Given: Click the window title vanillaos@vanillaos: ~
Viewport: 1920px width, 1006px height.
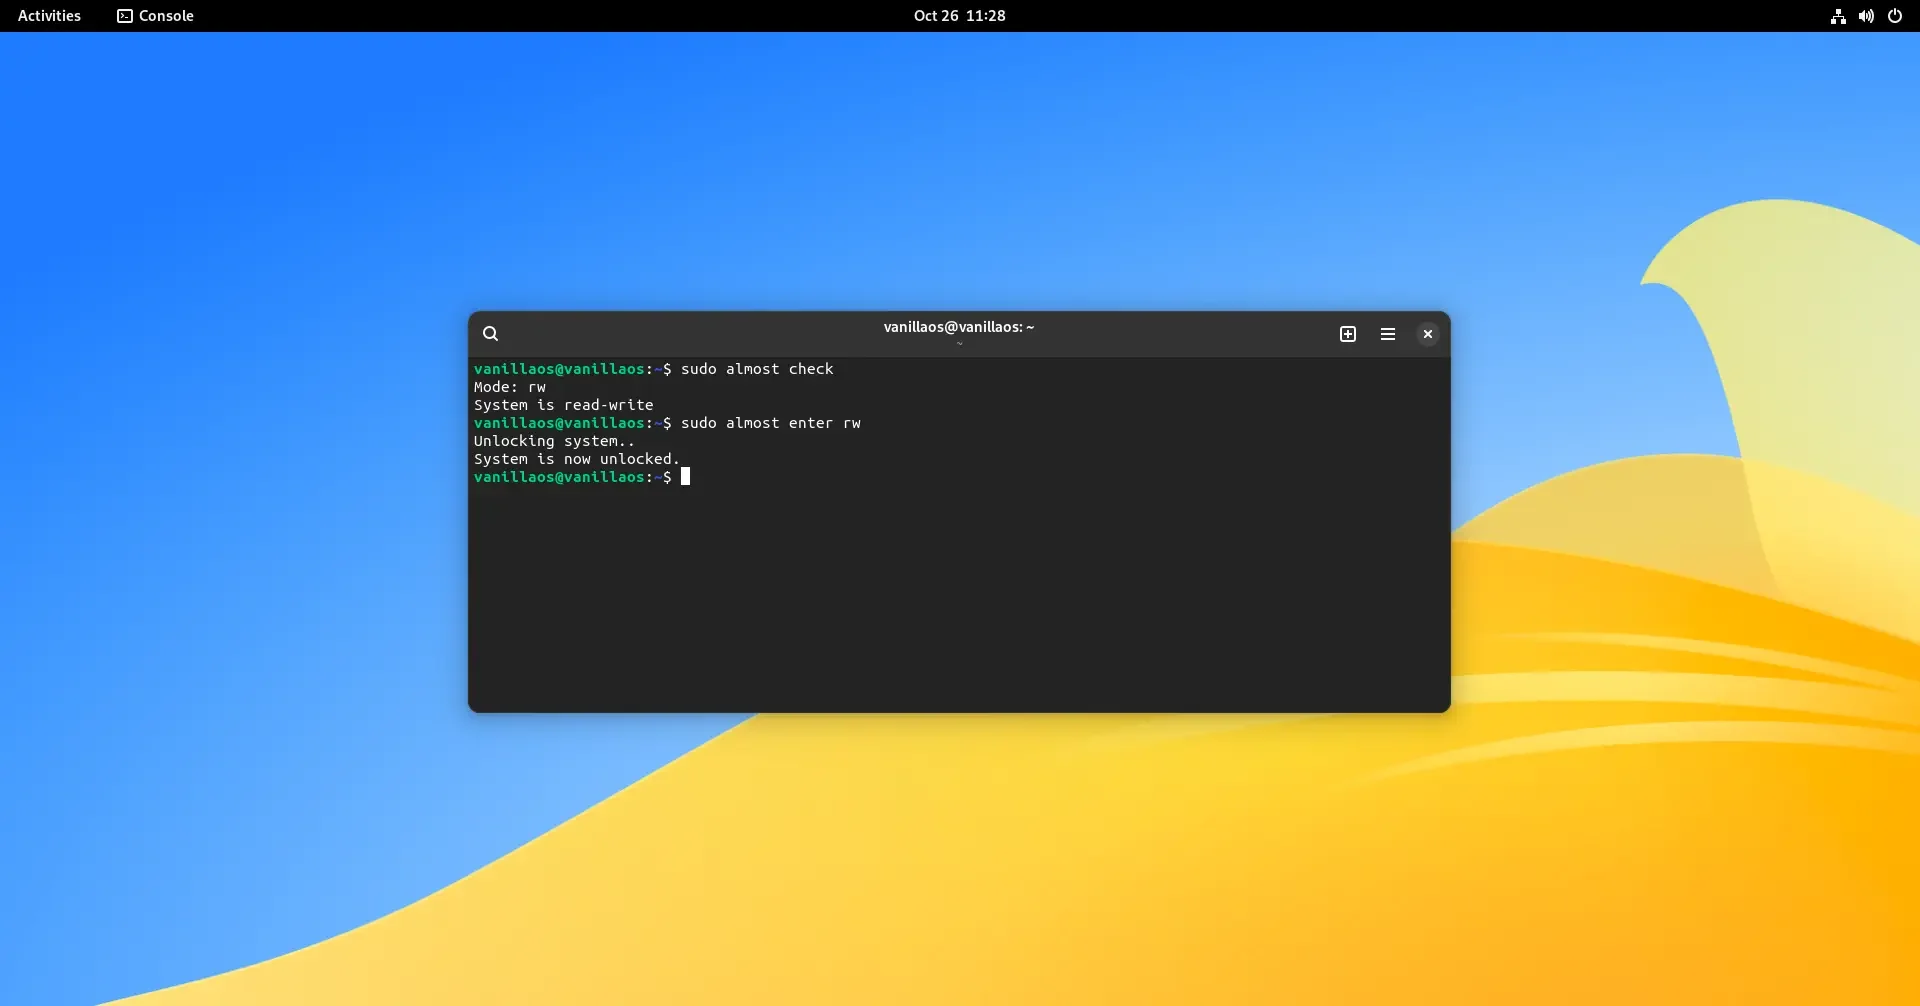Looking at the screenshot, I should (x=959, y=327).
